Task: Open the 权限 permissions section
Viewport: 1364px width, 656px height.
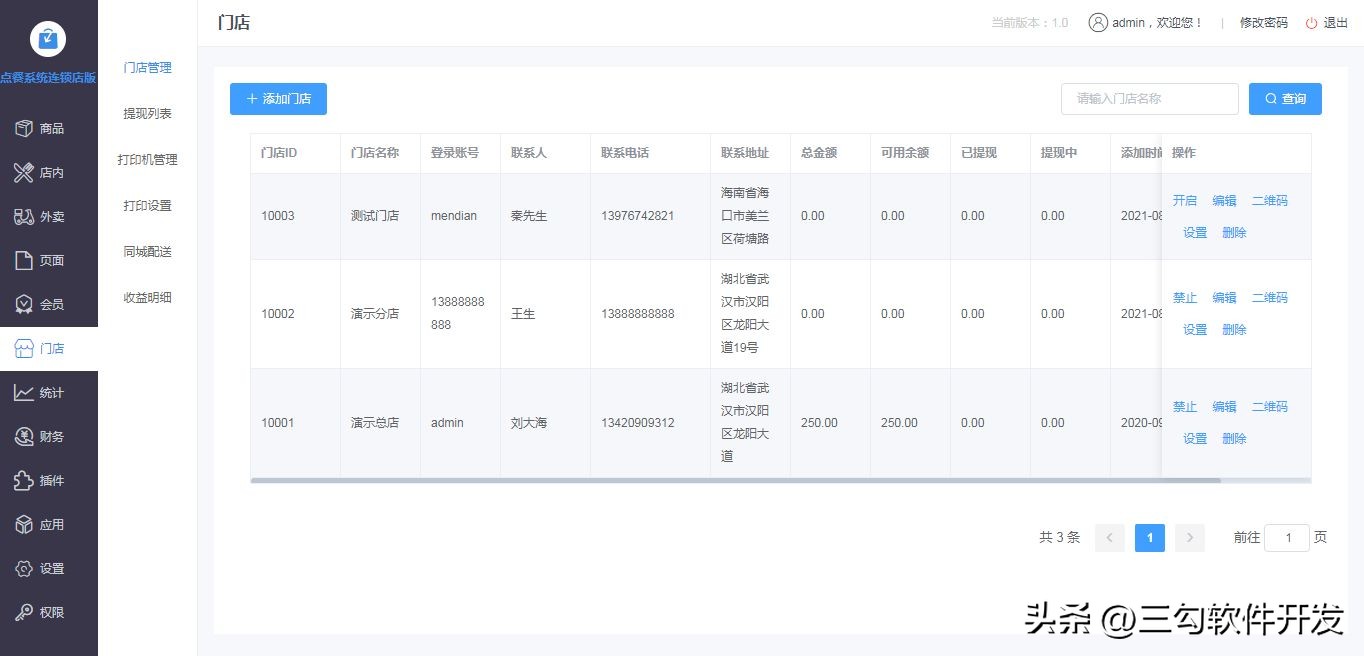Action: [49, 612]
